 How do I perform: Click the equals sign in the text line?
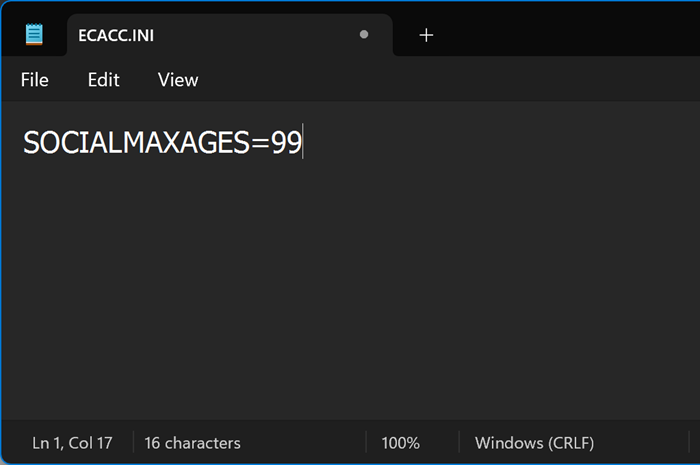(x=260, y=143)
